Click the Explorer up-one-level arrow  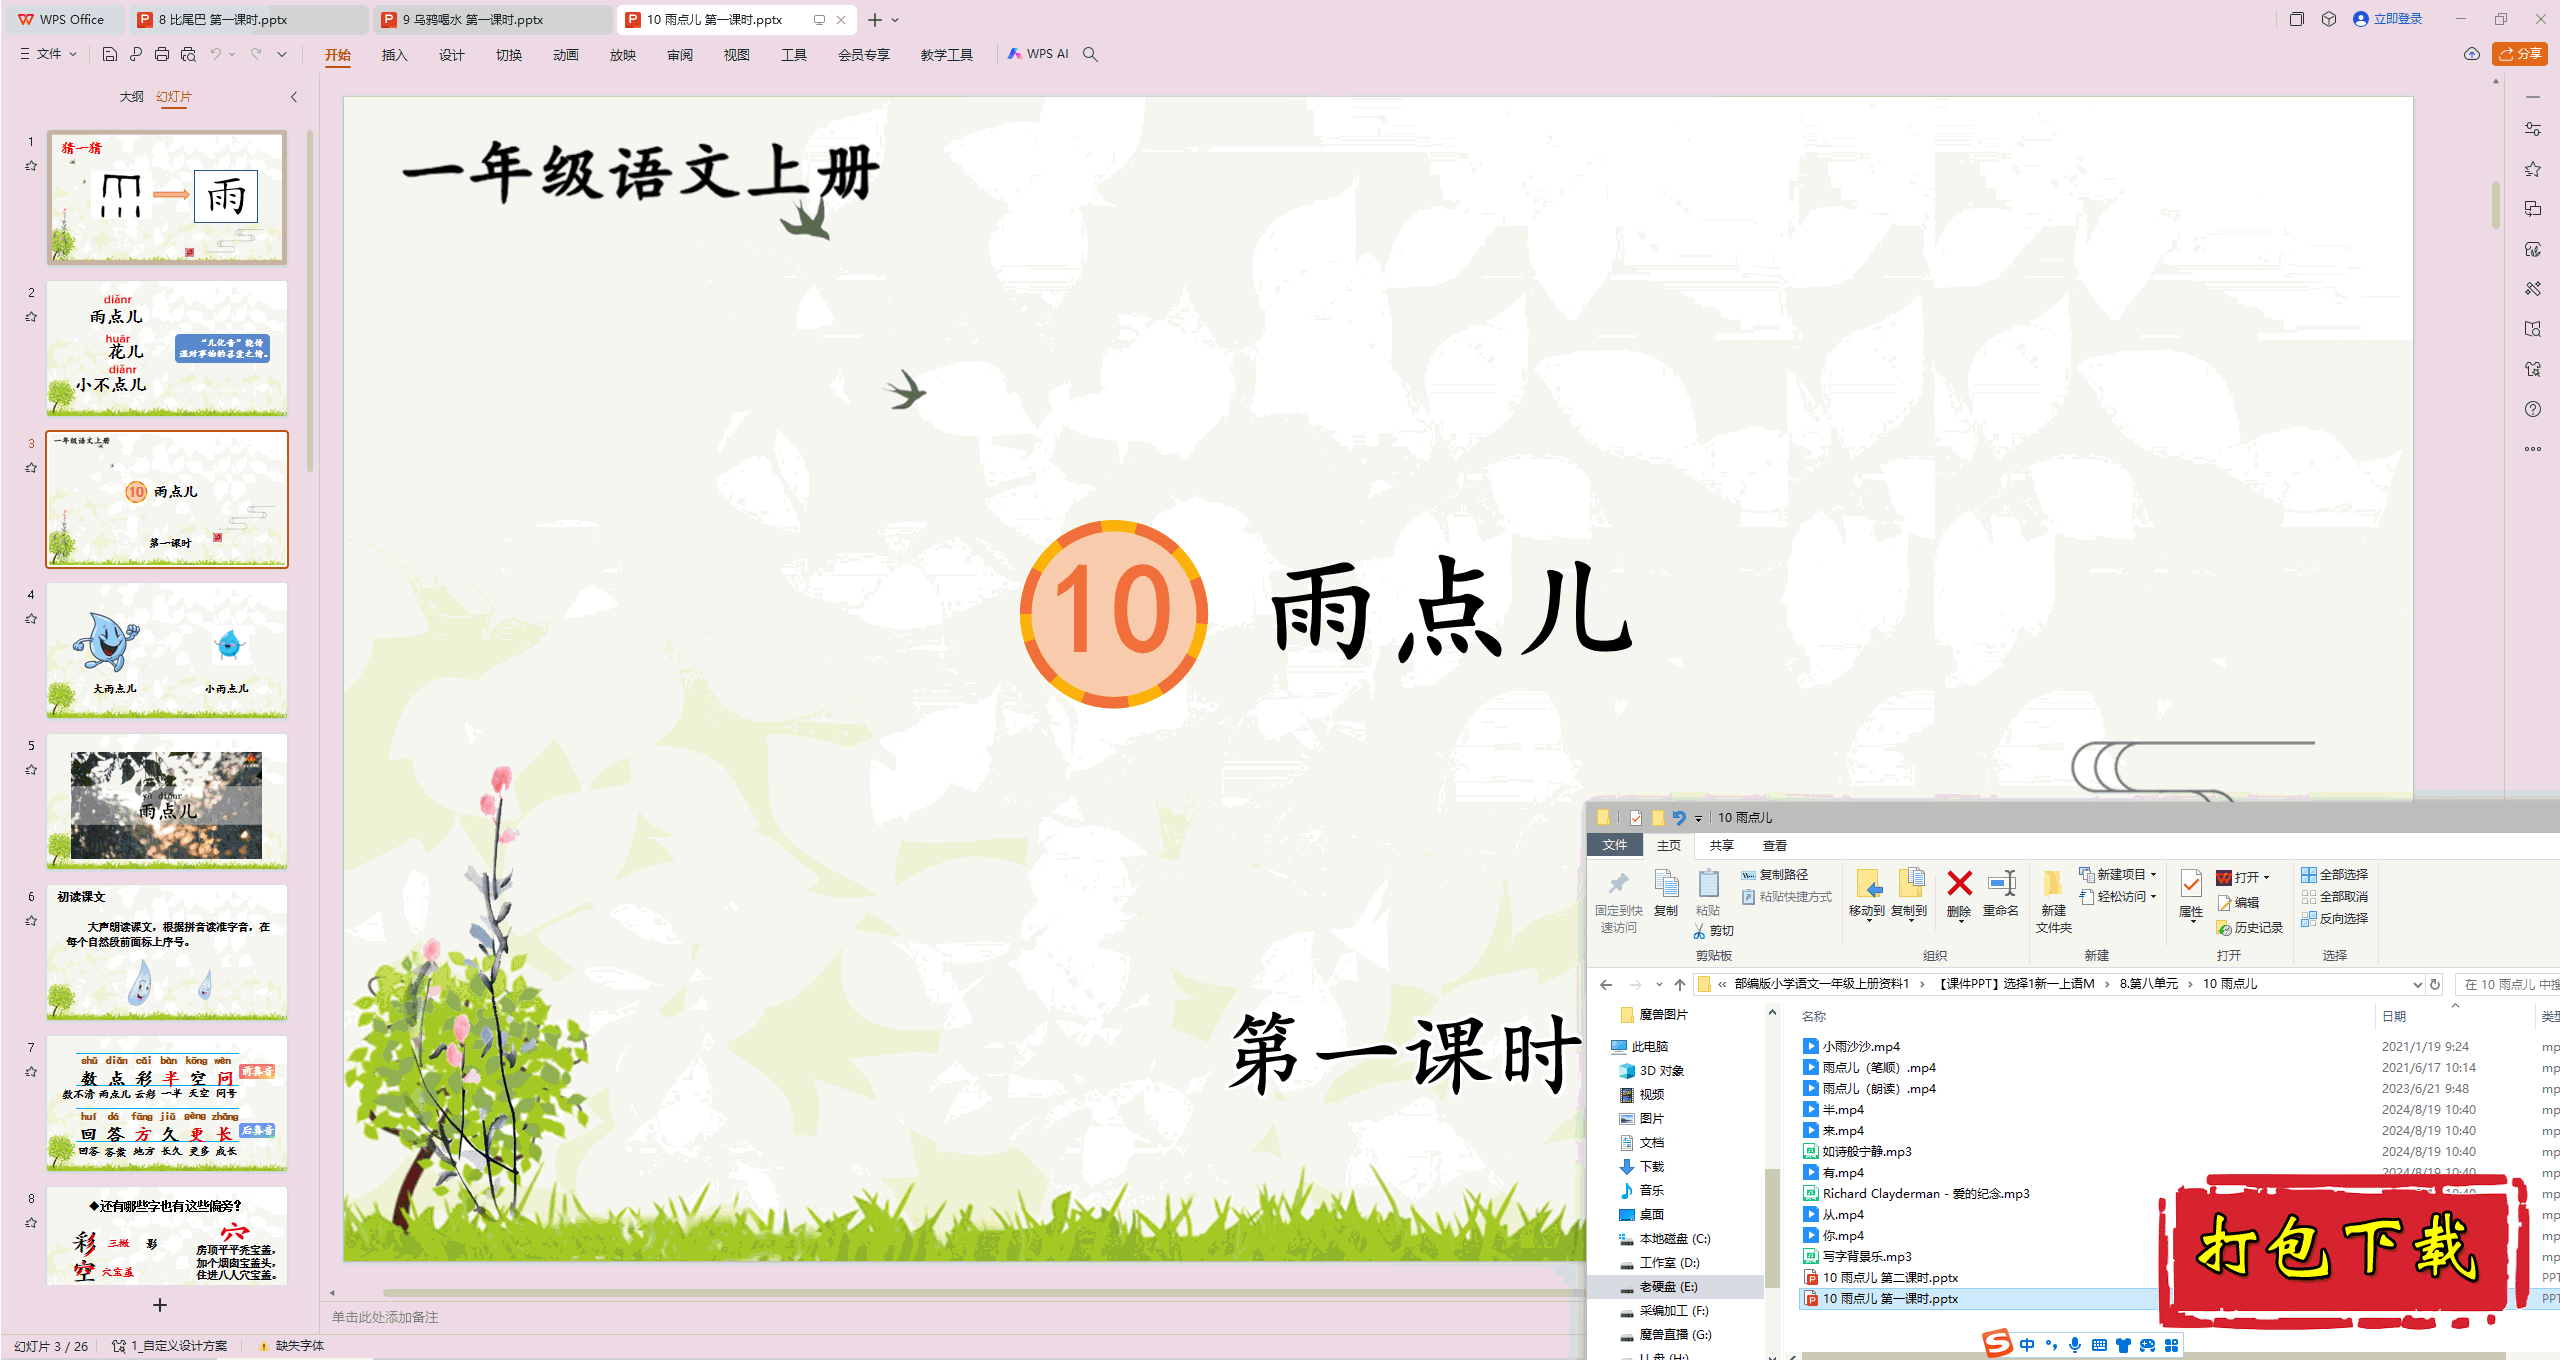1680,984
